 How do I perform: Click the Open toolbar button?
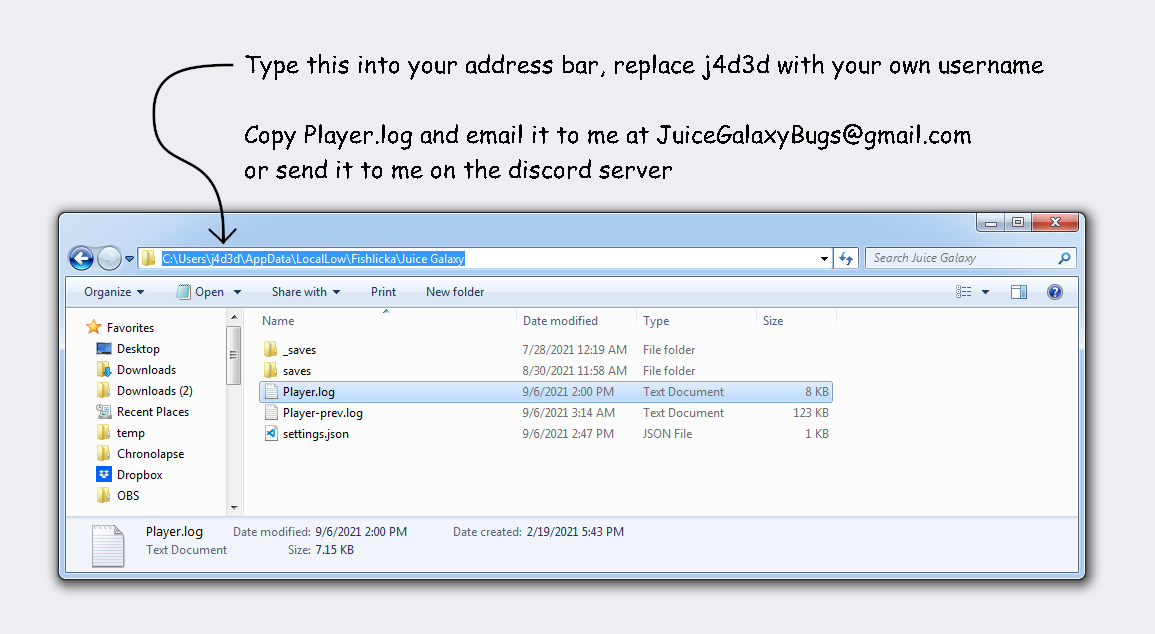(200, 292)
